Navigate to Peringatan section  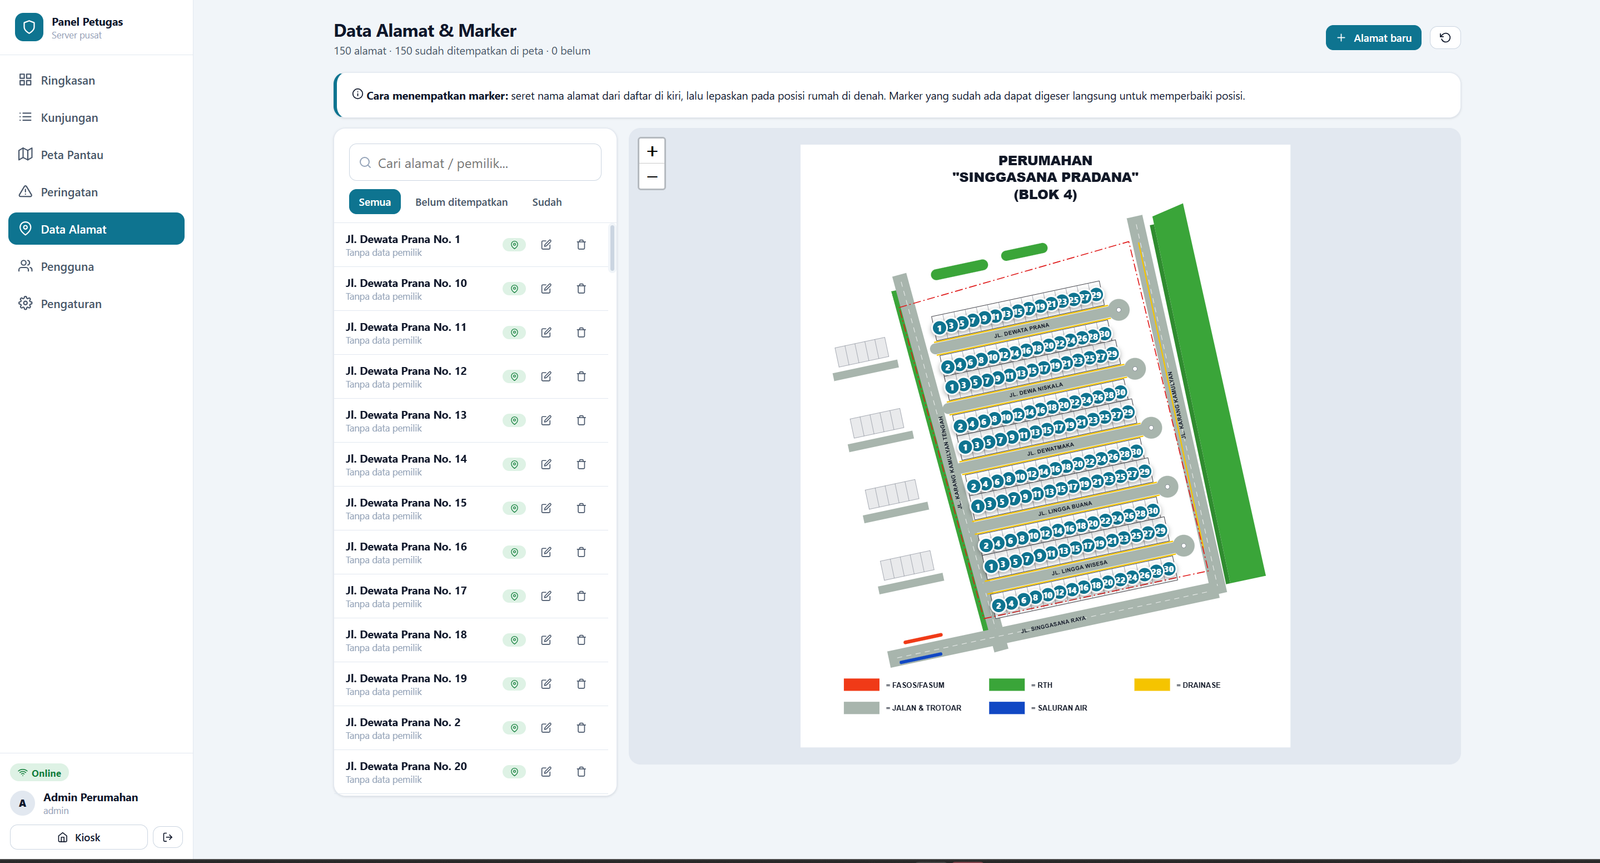click(96, 192)
